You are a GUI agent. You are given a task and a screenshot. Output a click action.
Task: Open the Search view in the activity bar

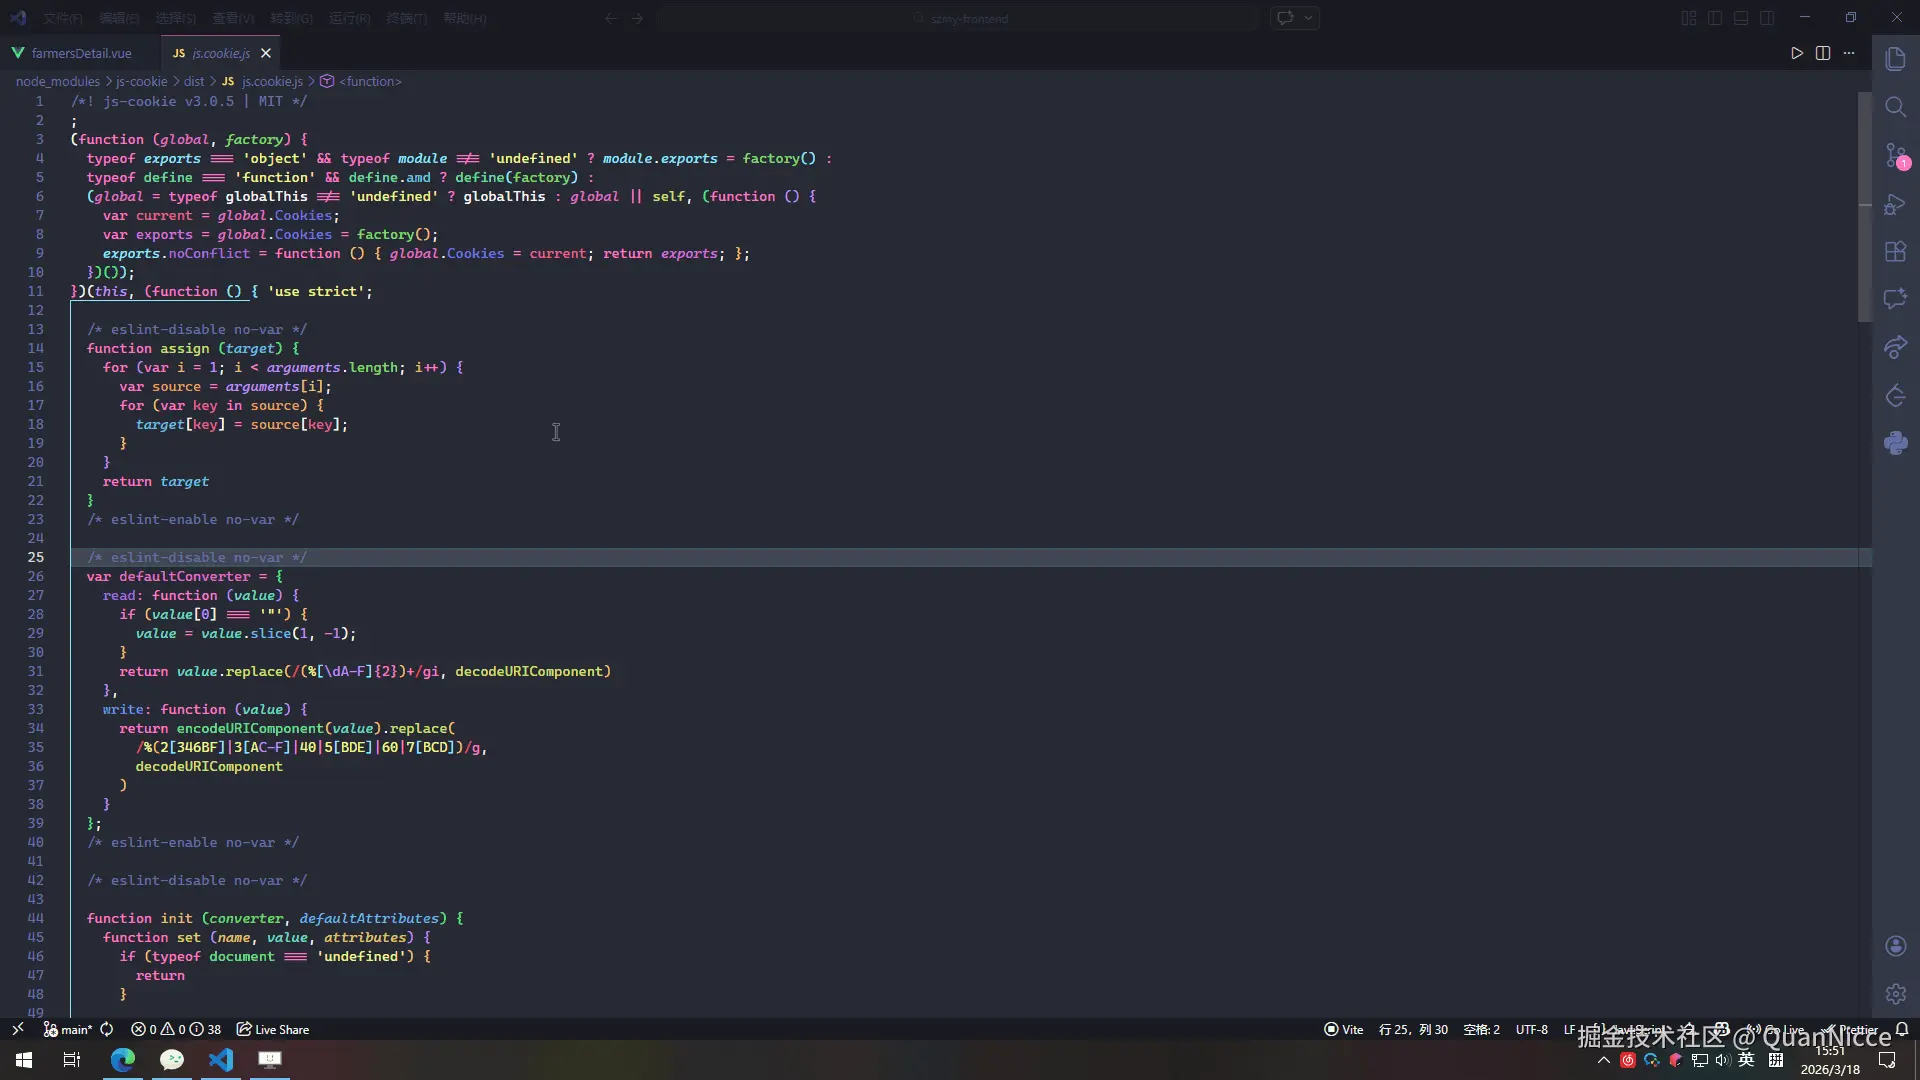(x=1895, y=107)
